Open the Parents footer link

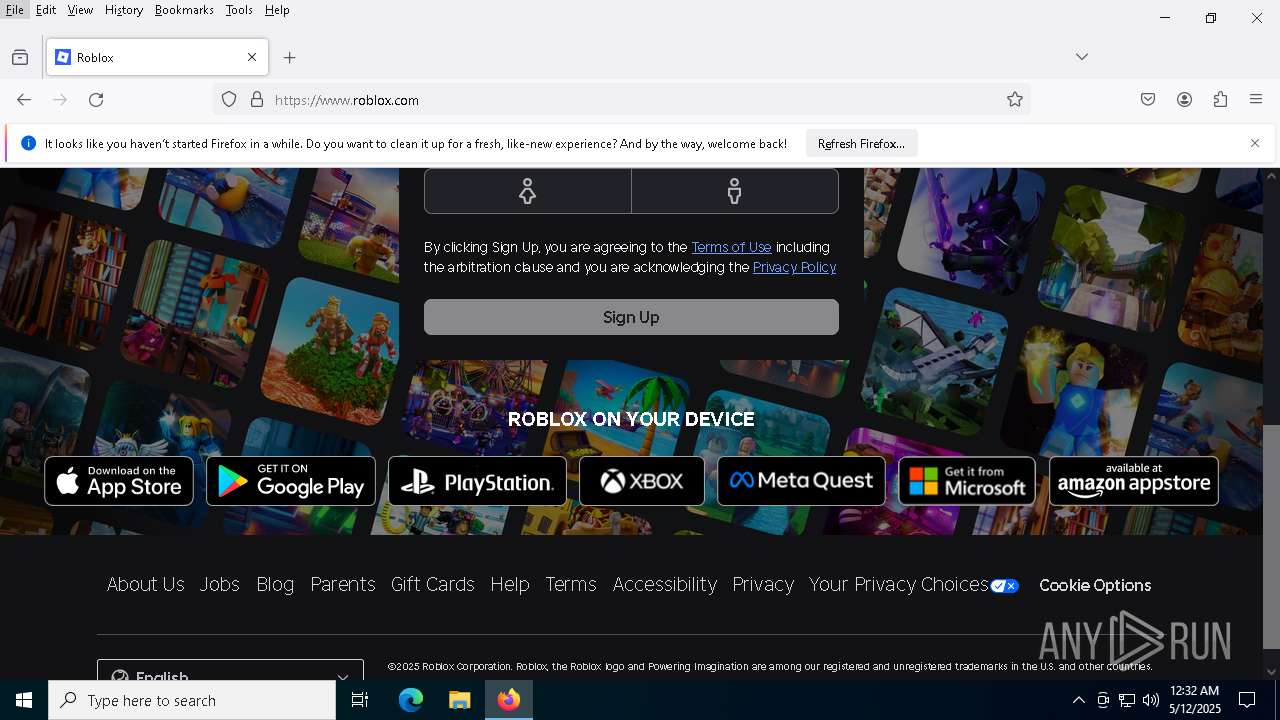(343, 585)
